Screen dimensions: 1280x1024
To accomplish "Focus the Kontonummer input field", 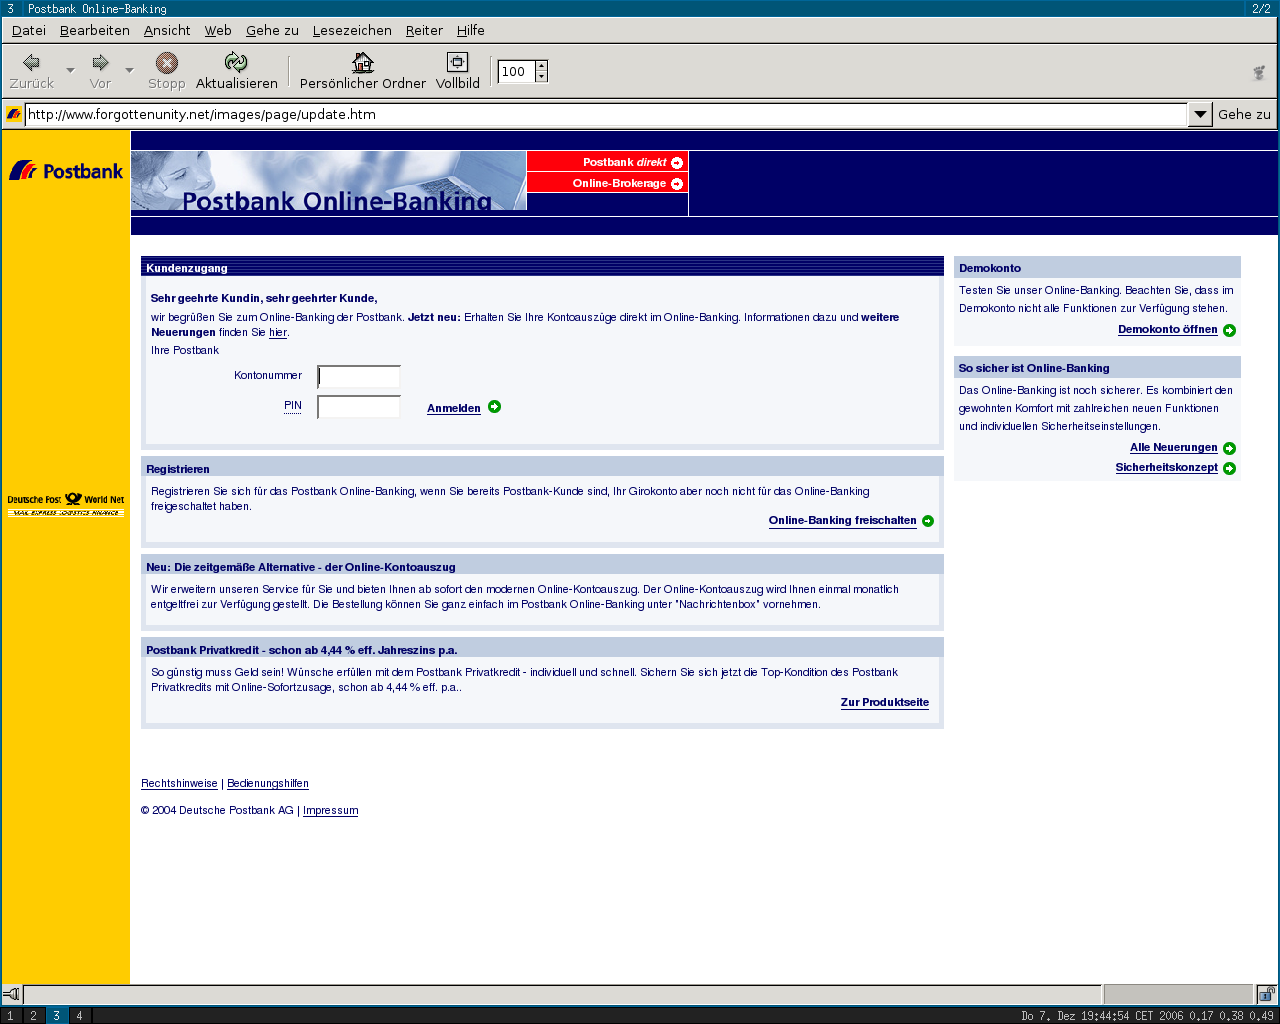I will (359, 377).
